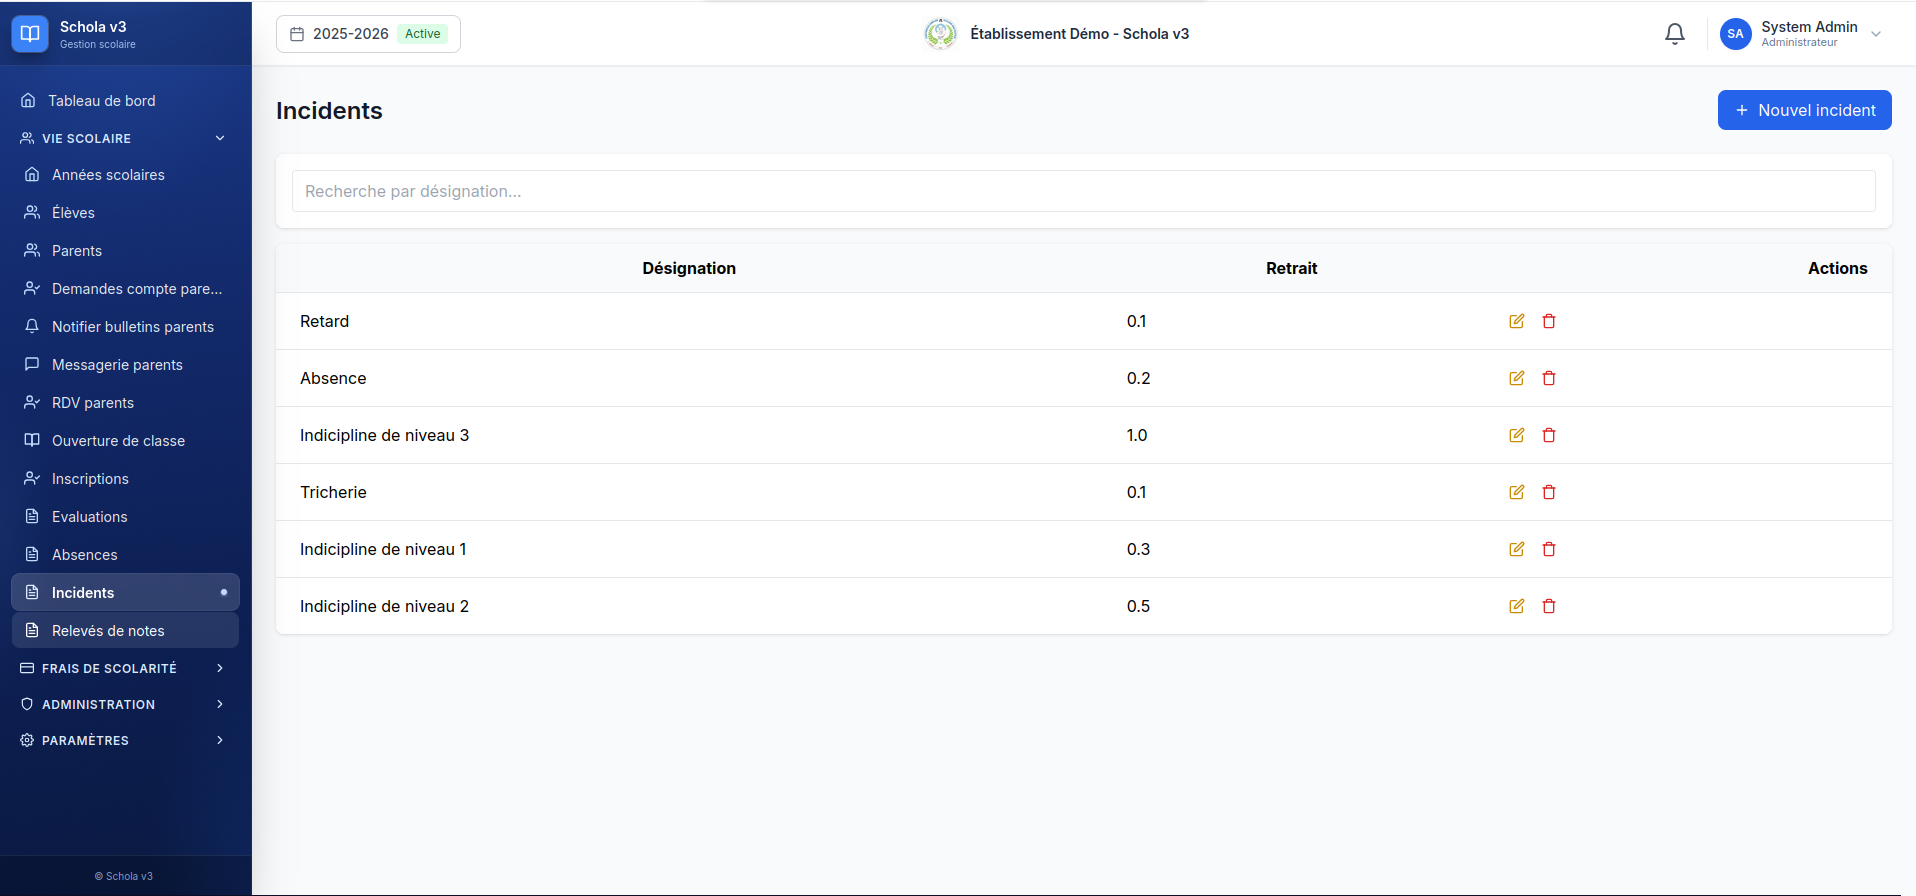
Task: Open the notifications bell
Action: (1675, 34)
